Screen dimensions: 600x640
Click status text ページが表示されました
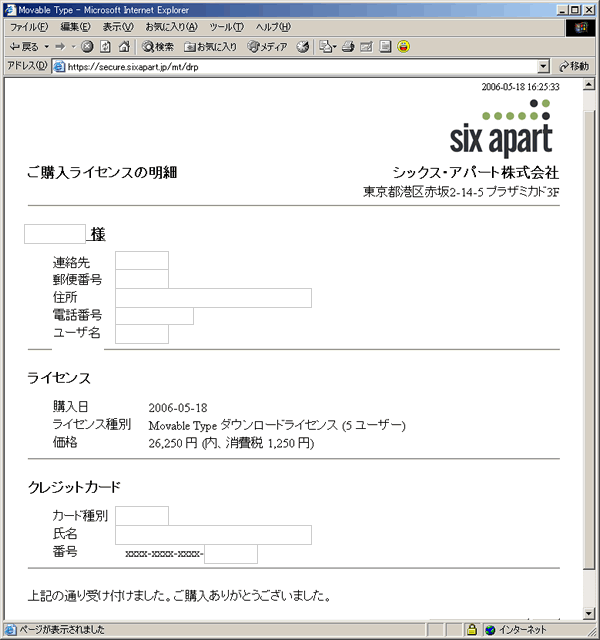[62, 630]
